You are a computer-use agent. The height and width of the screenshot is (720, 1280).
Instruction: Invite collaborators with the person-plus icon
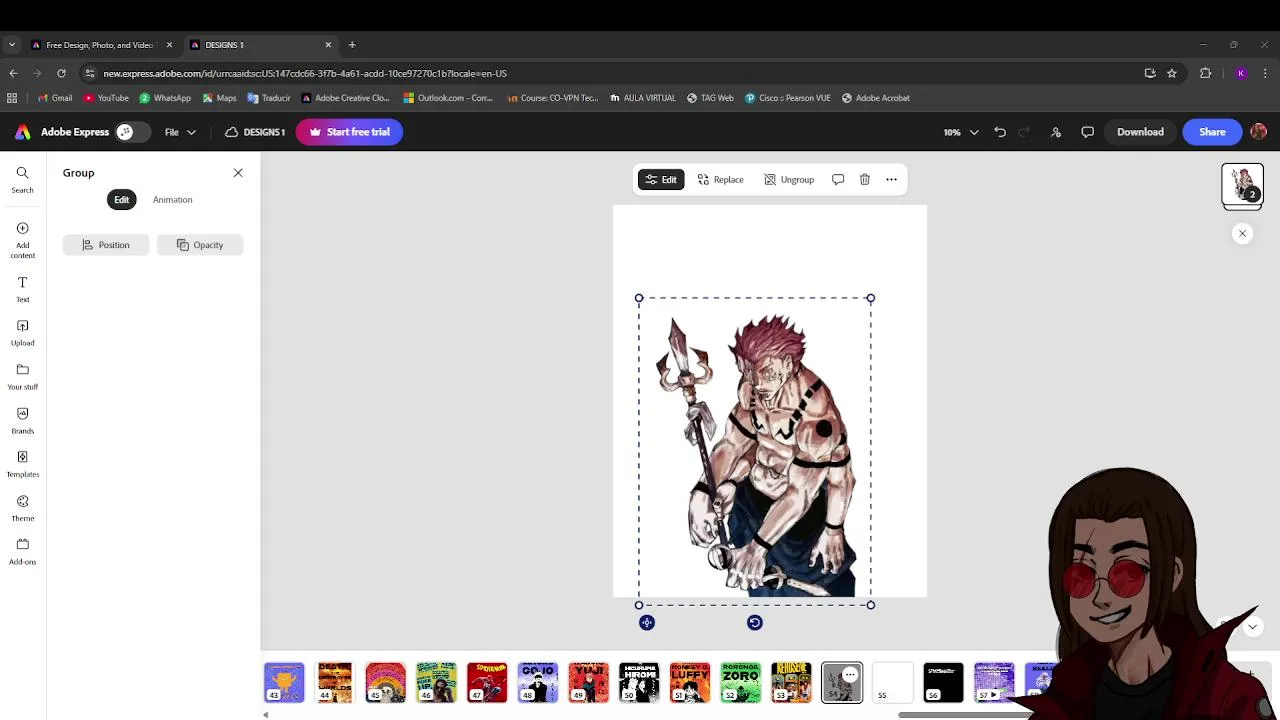click(x=1056, y=132)
